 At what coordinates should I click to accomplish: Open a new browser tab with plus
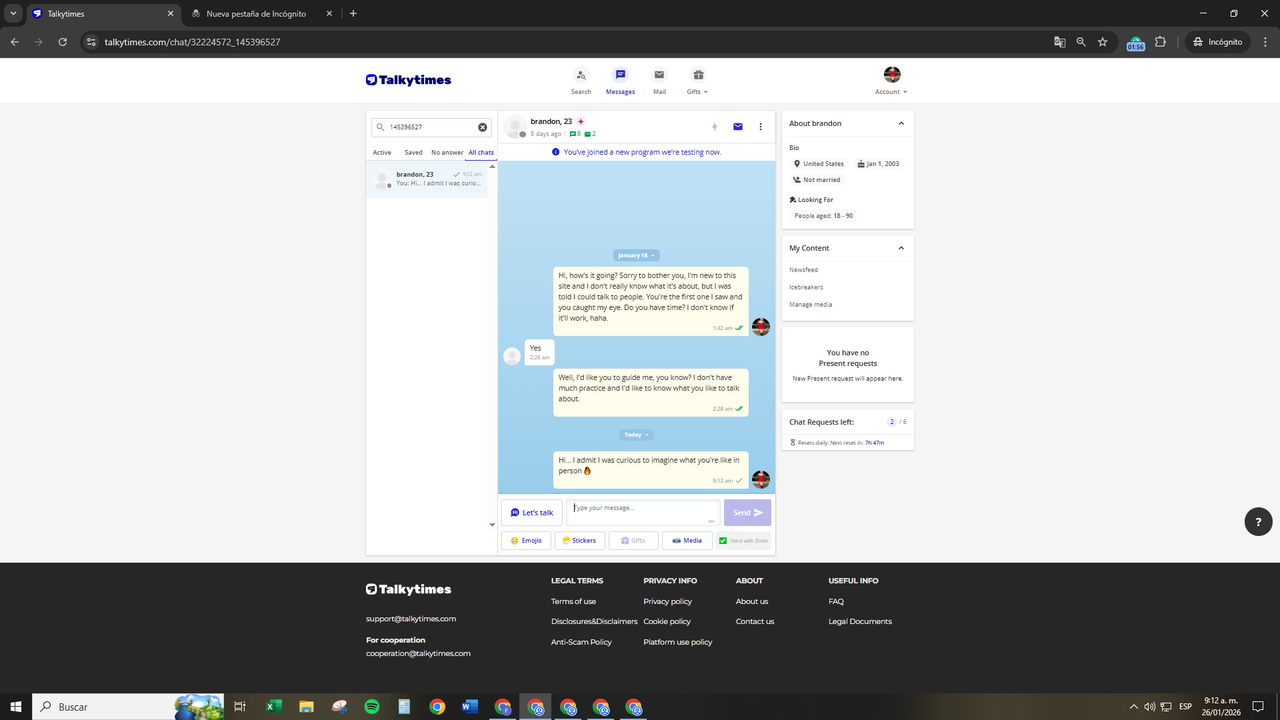point(353,14)
